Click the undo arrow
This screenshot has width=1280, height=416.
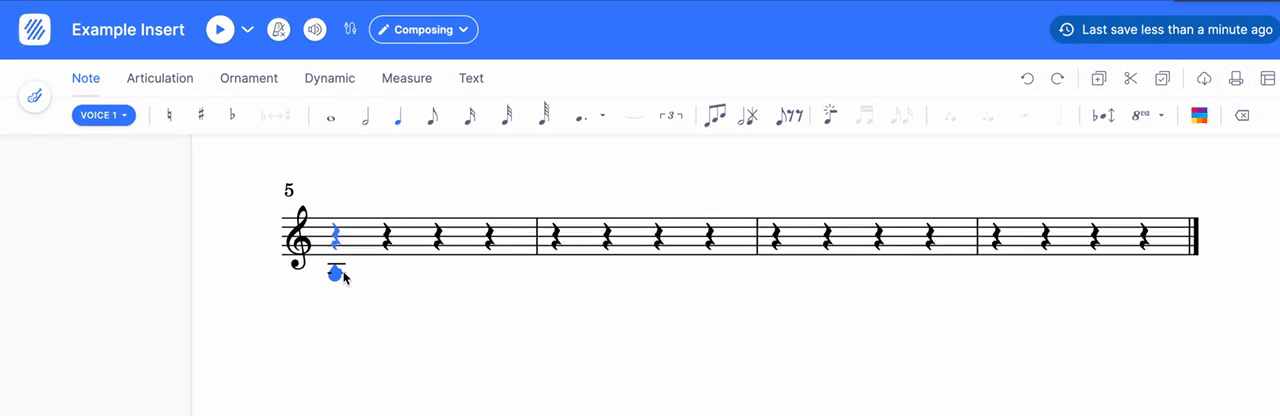pos(1027,78)
